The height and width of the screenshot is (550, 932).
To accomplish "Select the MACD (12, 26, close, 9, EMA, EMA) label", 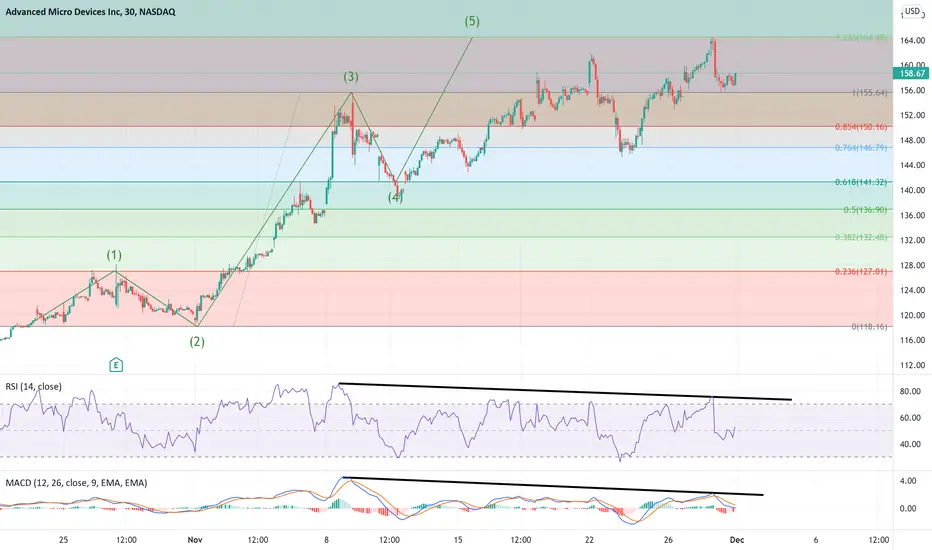I will [x=76, y=483].
